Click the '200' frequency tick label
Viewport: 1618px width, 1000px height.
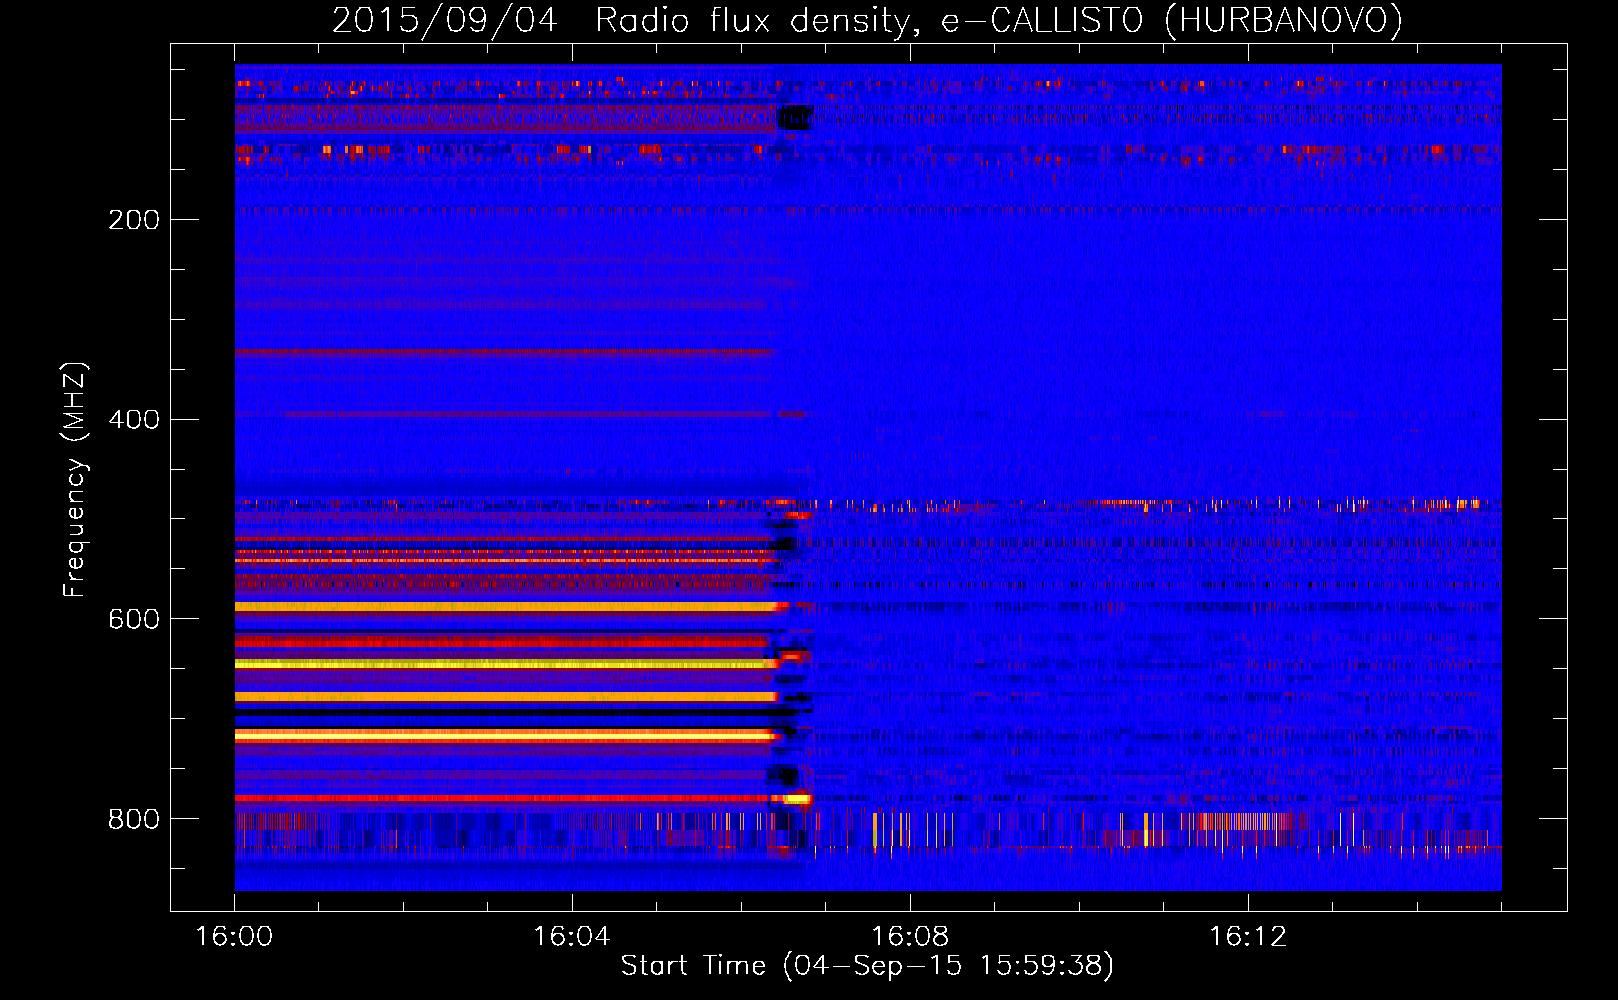[x=134, y=219]
